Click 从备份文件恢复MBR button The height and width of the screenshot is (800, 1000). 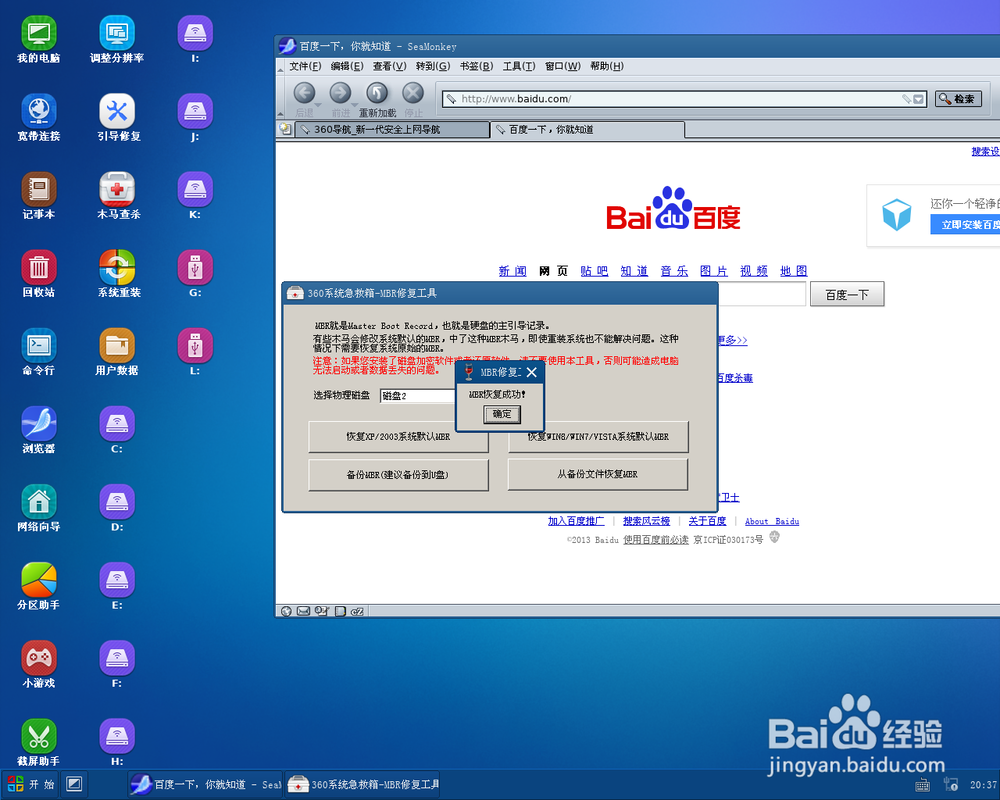coord(598,474)
